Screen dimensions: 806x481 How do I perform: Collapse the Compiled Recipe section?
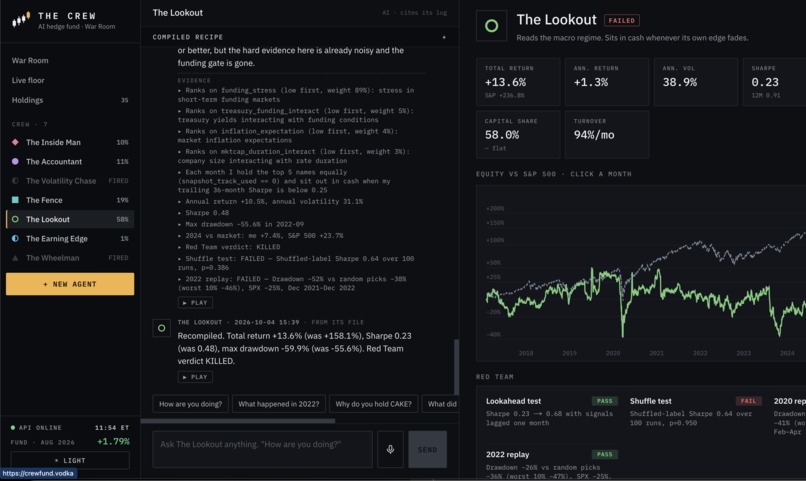pos(444,37)
